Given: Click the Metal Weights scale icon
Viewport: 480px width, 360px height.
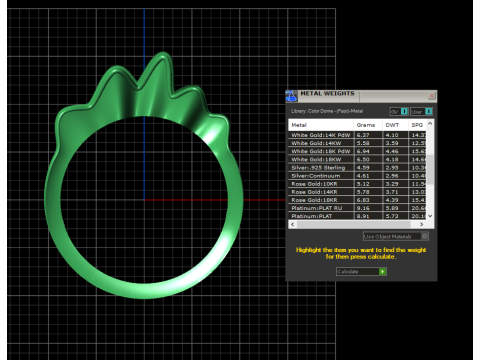Looking at the screenshot, I should [291, 96].
